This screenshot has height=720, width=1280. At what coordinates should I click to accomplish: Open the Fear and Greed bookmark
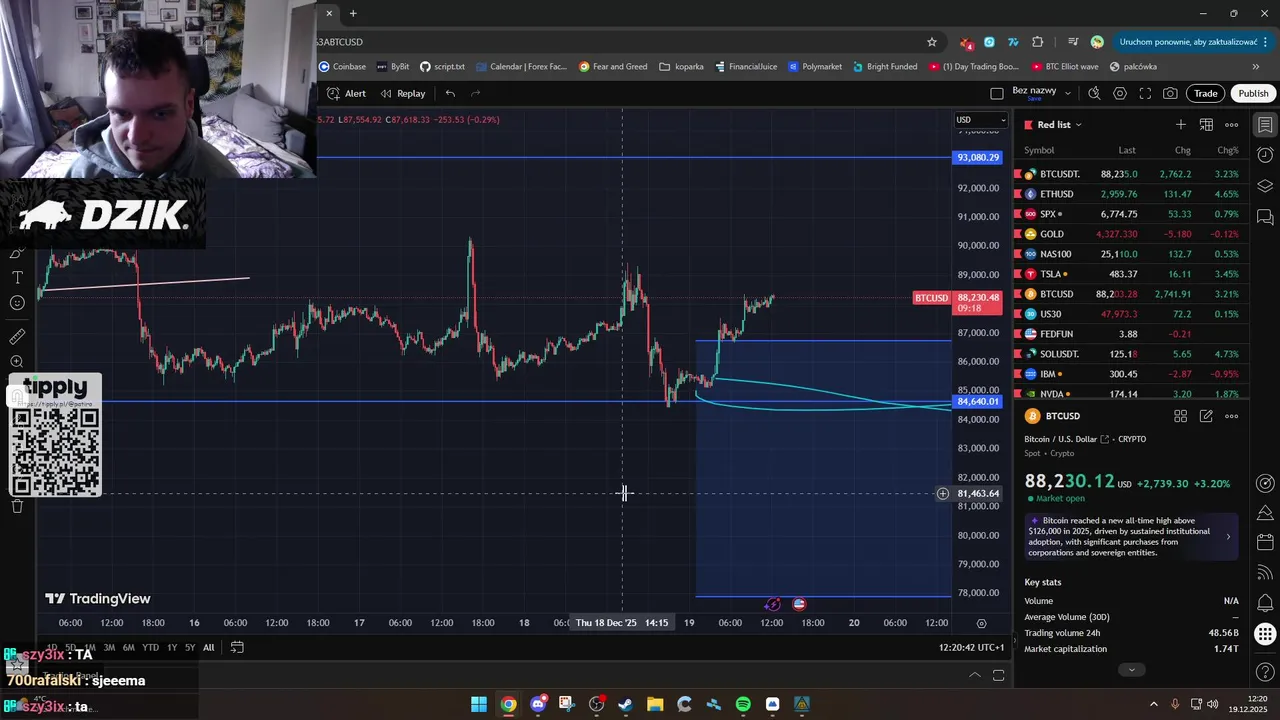click(613, 67)
